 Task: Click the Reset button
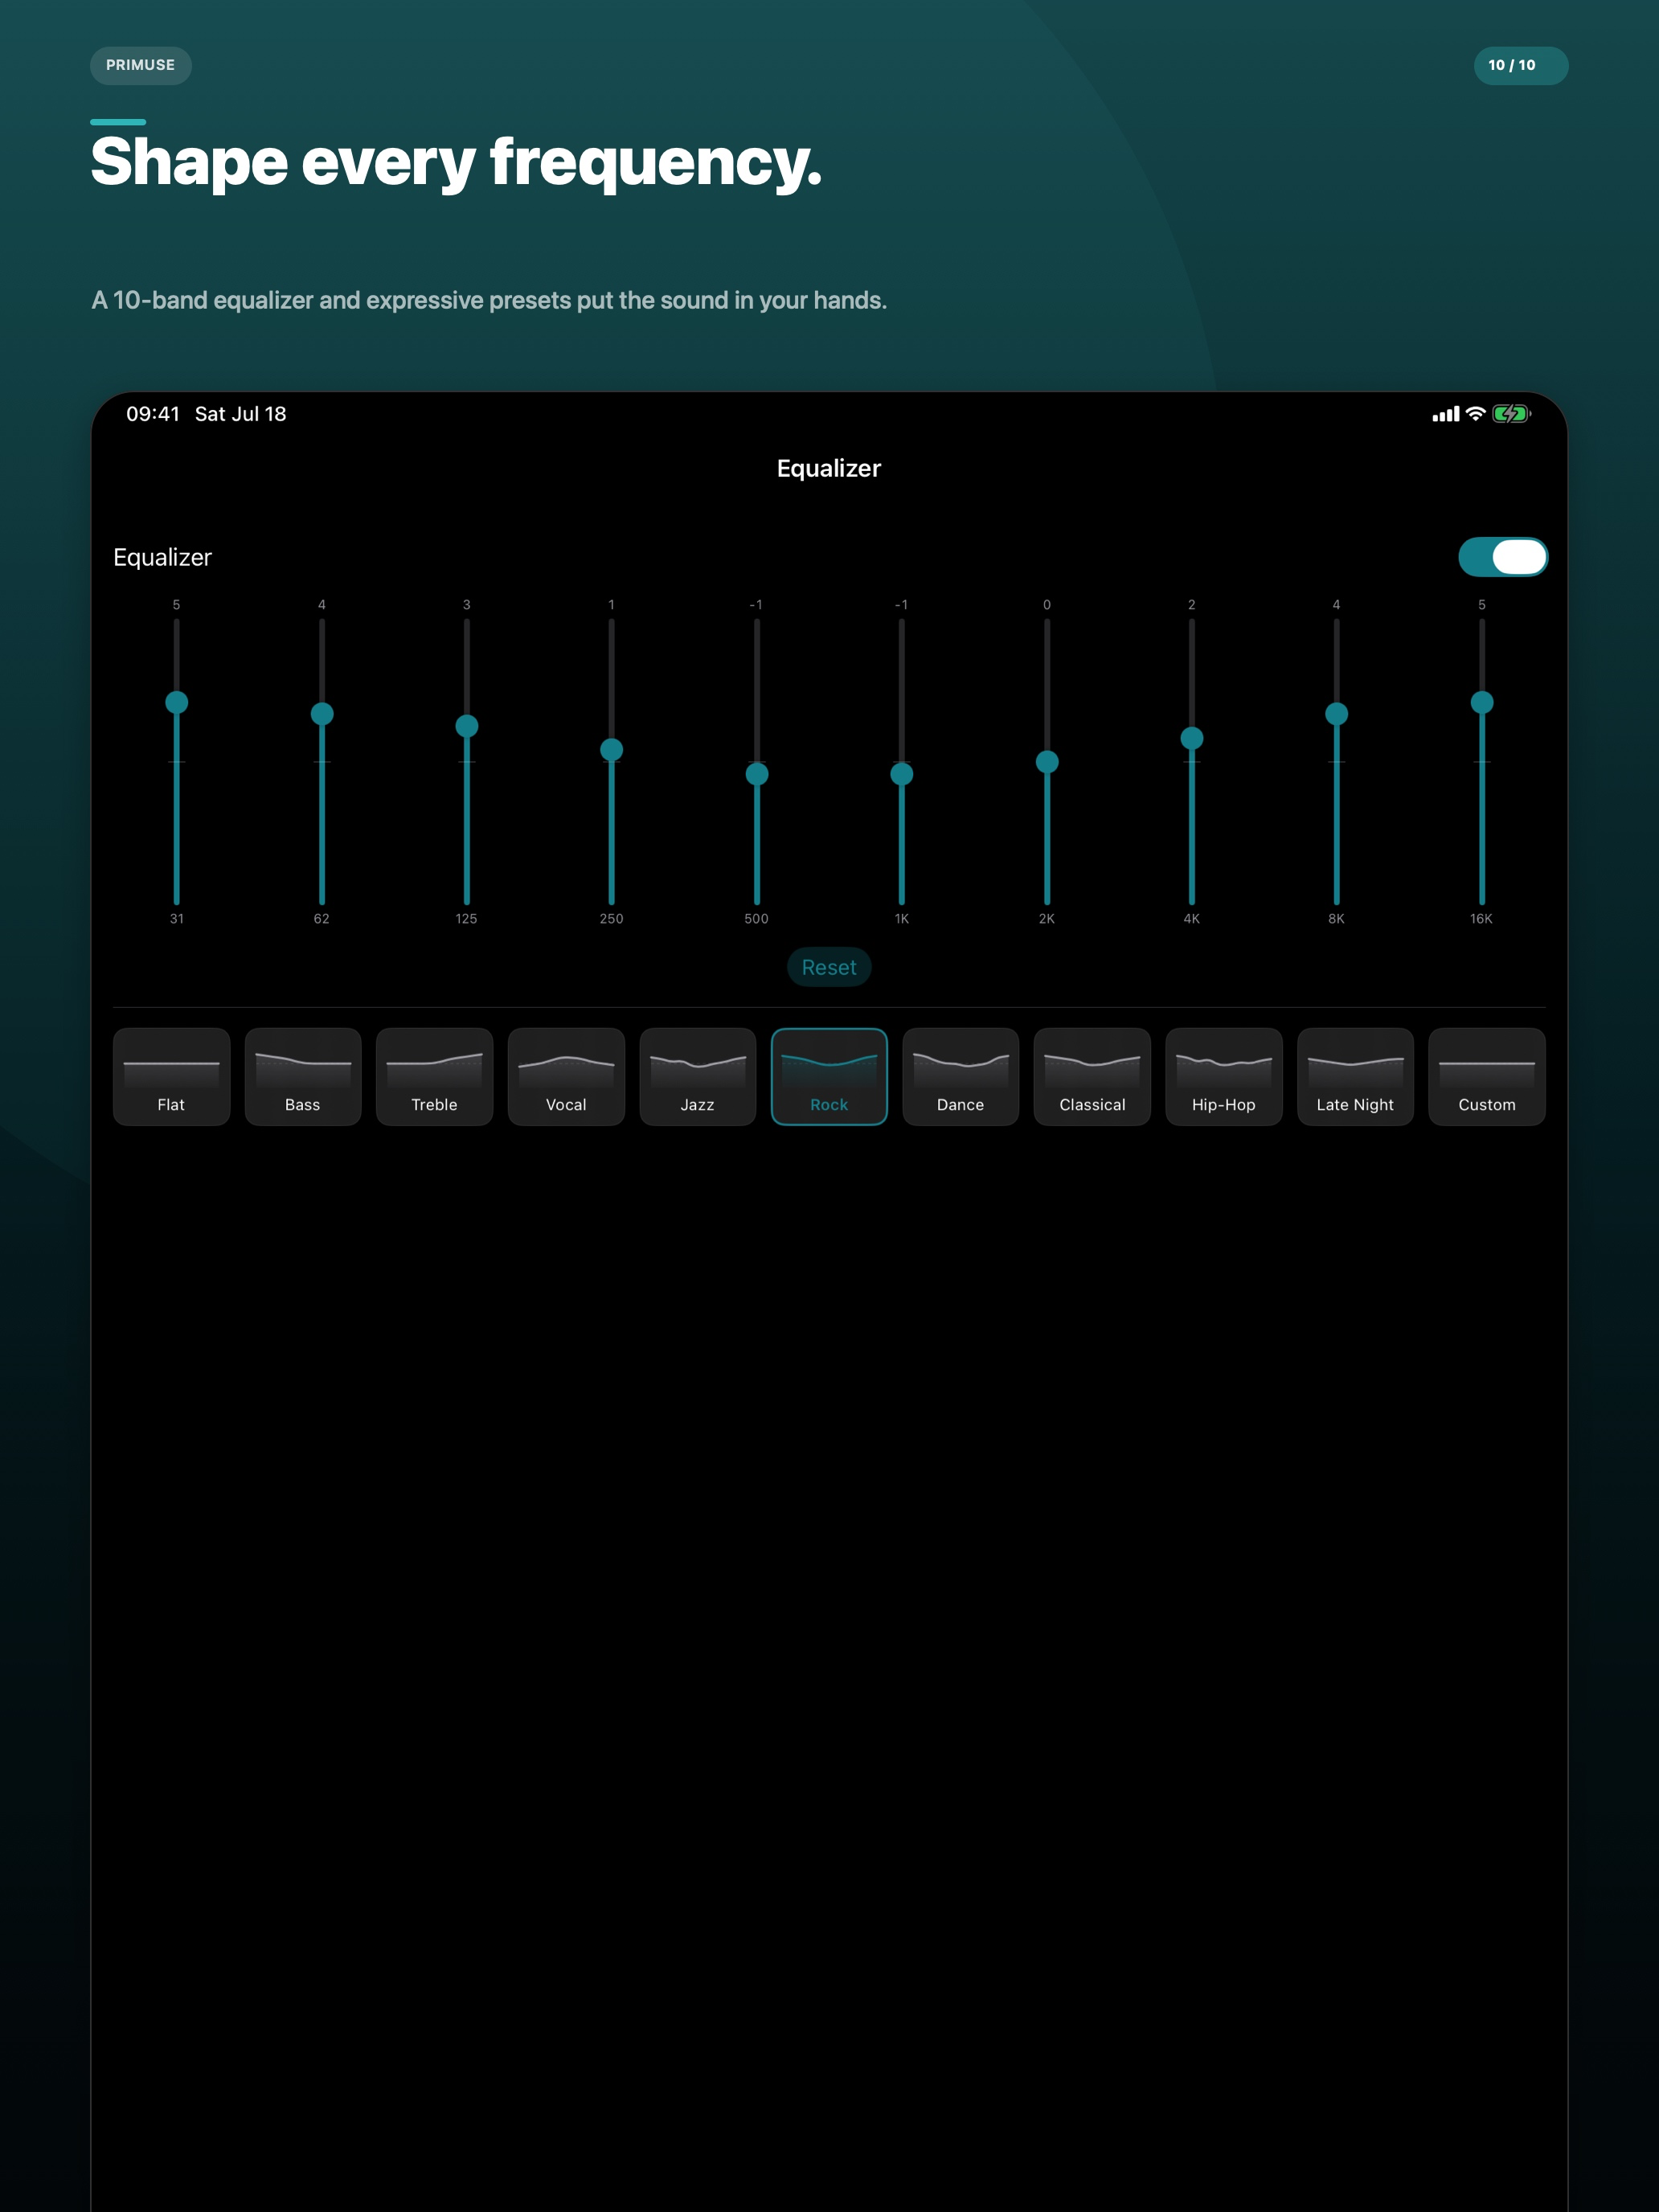(x=829, y=967)
